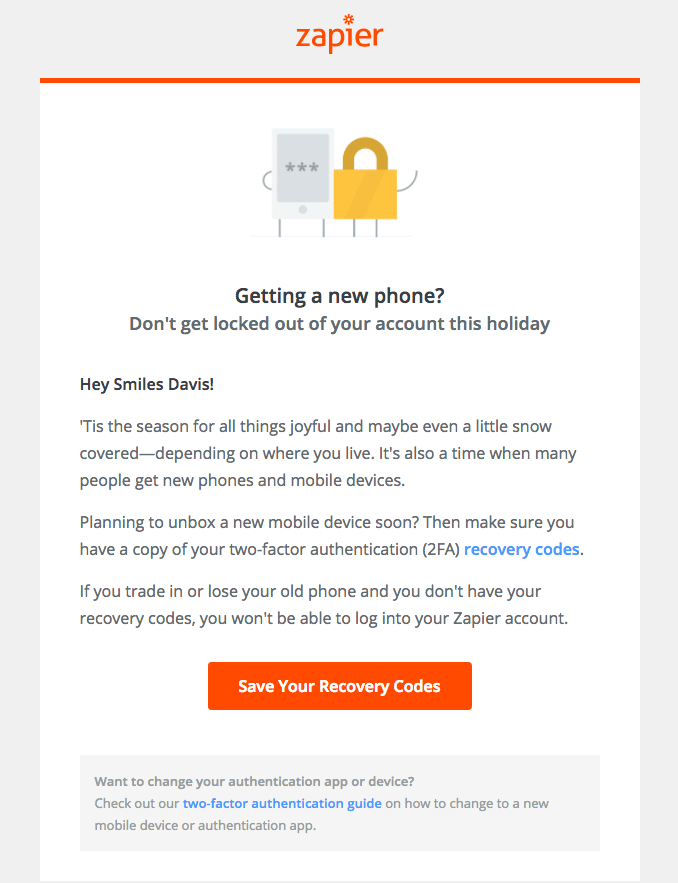Click "Want to change your authentication app" text

click(255, 781)
